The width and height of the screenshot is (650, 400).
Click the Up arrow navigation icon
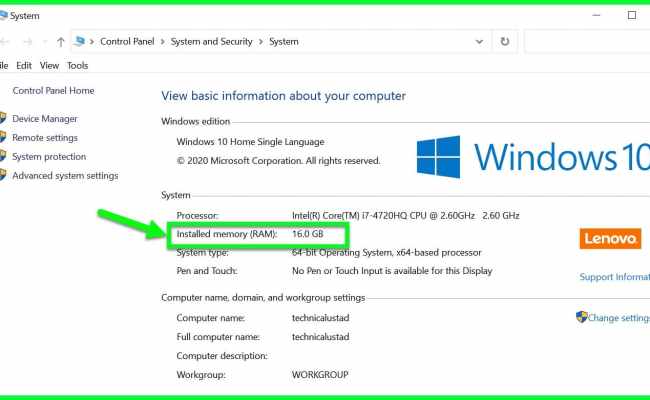[x=61, y=41]
